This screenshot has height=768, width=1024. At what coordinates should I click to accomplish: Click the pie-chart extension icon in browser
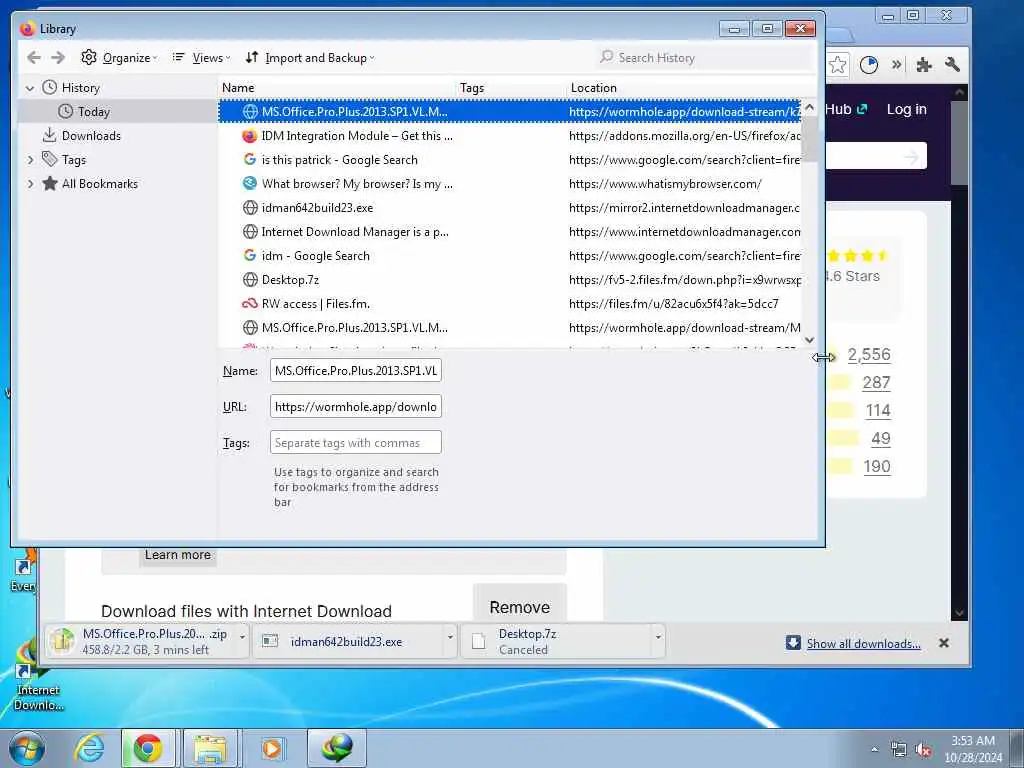[869, 65]
